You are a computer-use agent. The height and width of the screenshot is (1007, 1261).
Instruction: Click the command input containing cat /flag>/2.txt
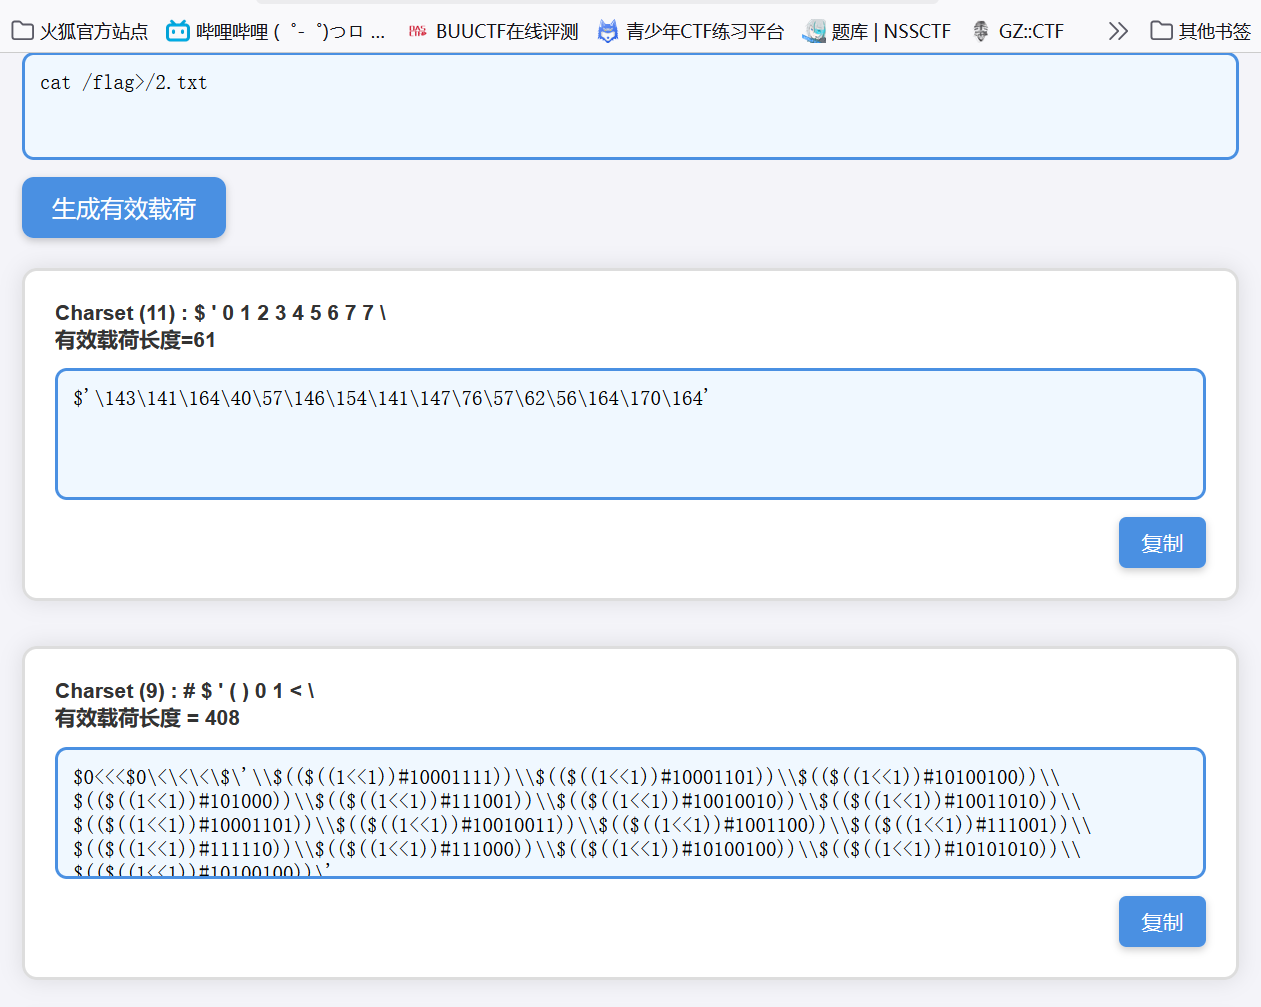(630, 106)
